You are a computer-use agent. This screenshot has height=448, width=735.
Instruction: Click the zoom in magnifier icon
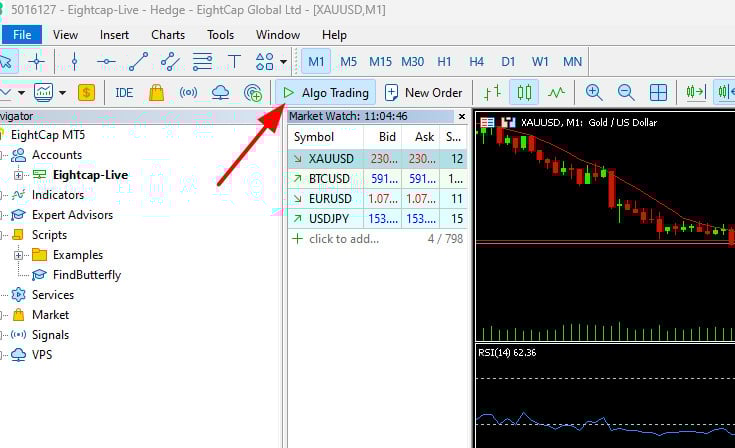[x=594, y=93]
